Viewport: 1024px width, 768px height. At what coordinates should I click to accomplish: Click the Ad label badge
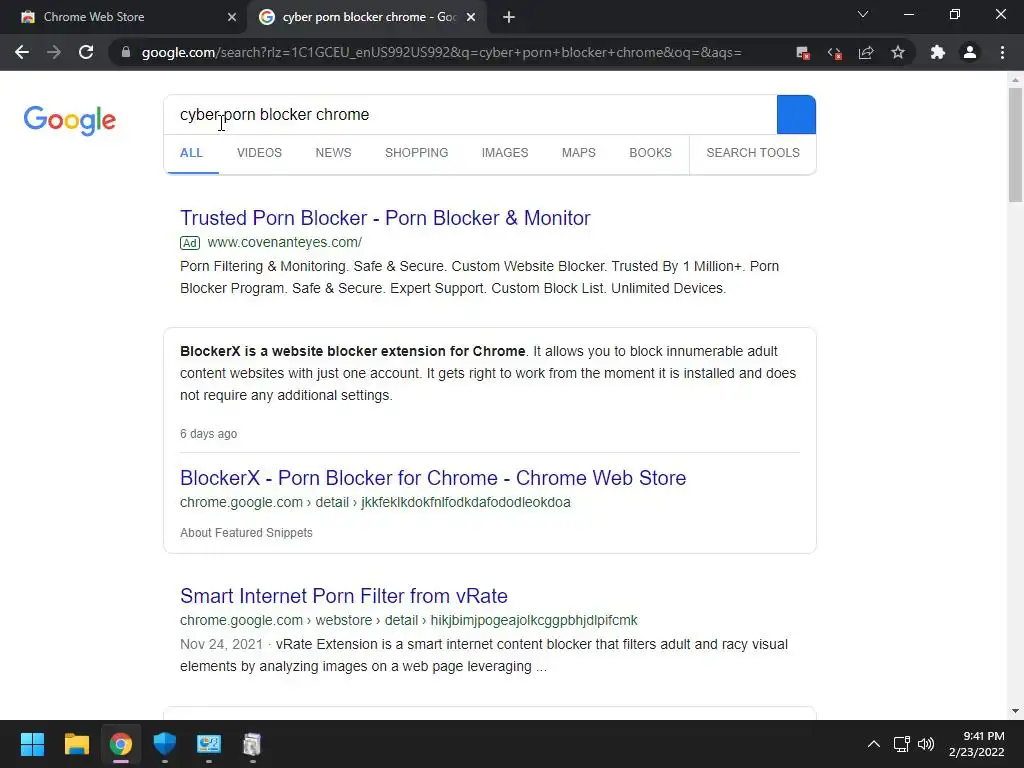click(x=190, y=243)
